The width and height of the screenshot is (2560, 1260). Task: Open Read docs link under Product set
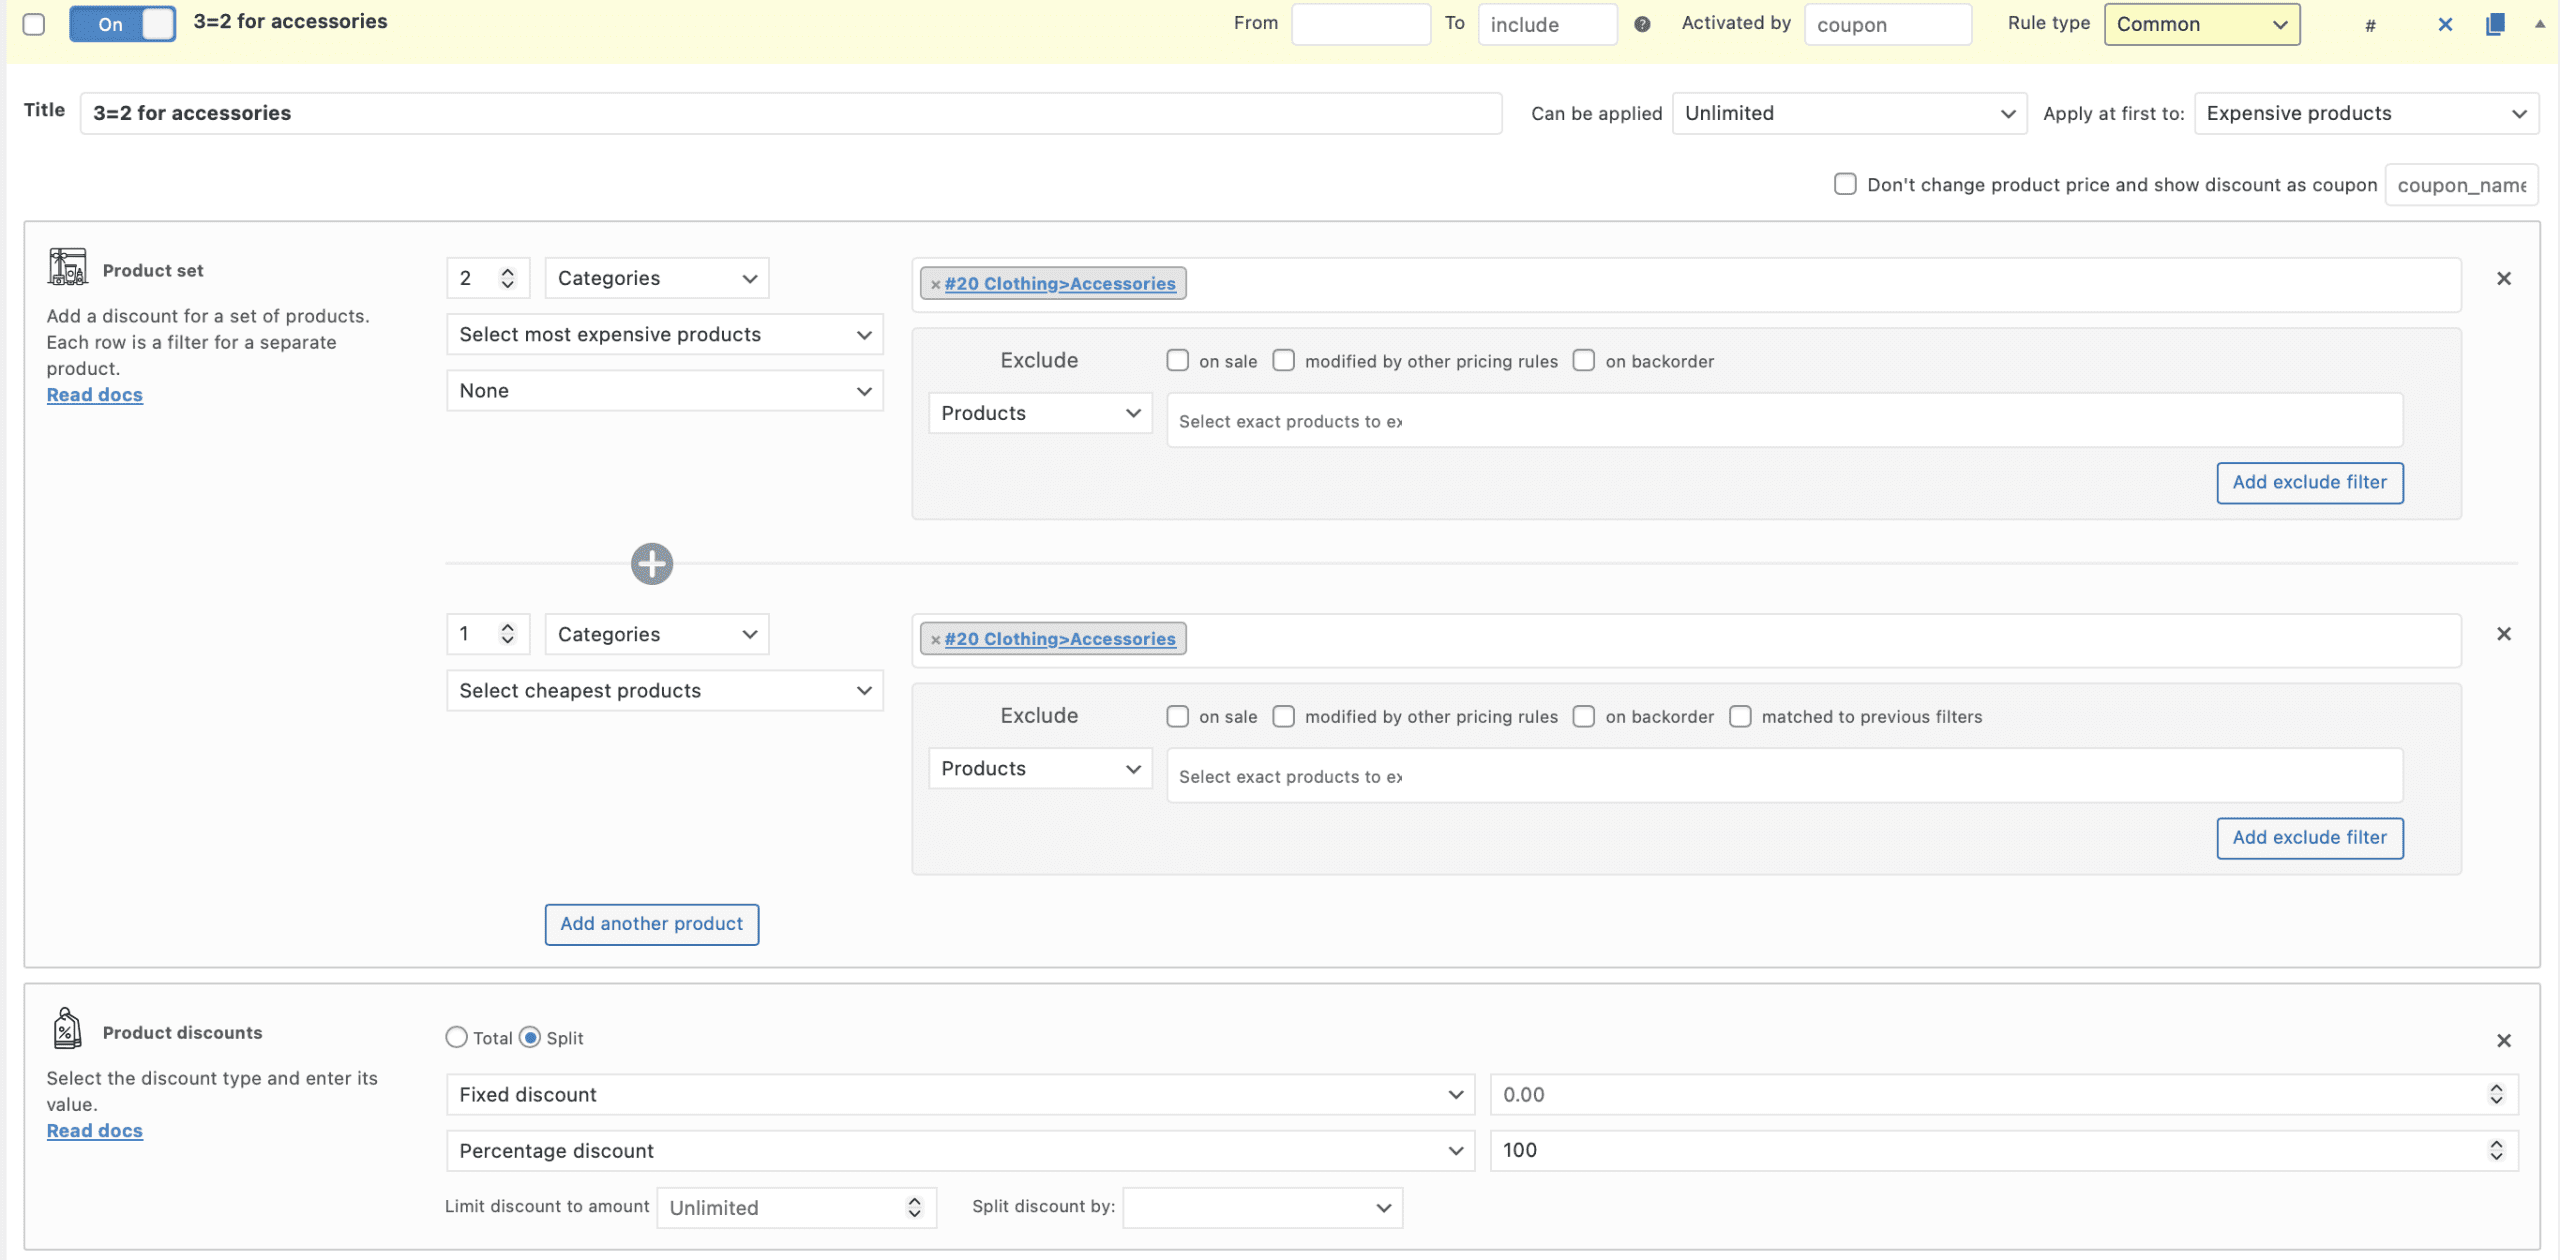[x=94, y=394]
